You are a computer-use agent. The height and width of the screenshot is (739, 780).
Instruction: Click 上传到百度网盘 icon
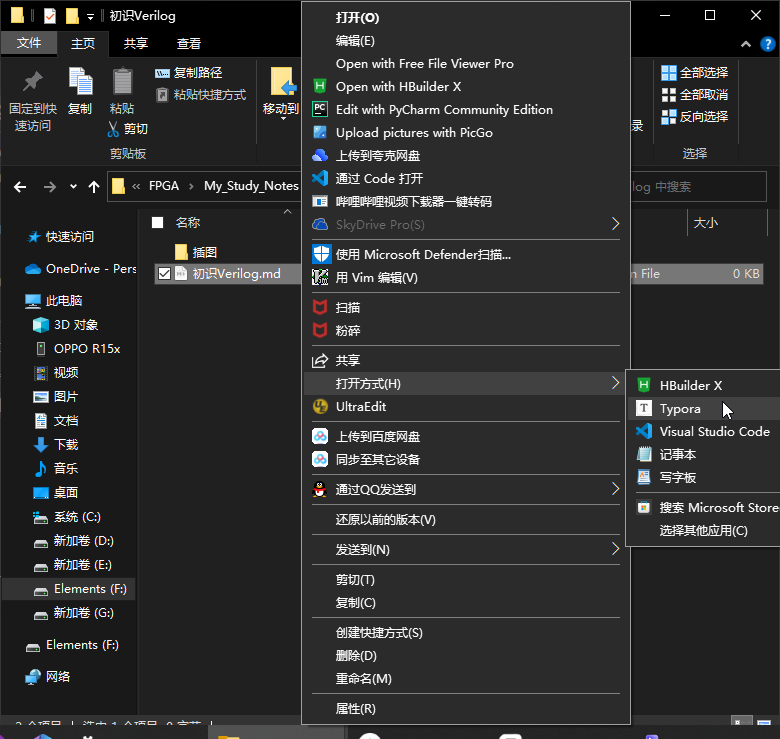(x=320, y=437)
